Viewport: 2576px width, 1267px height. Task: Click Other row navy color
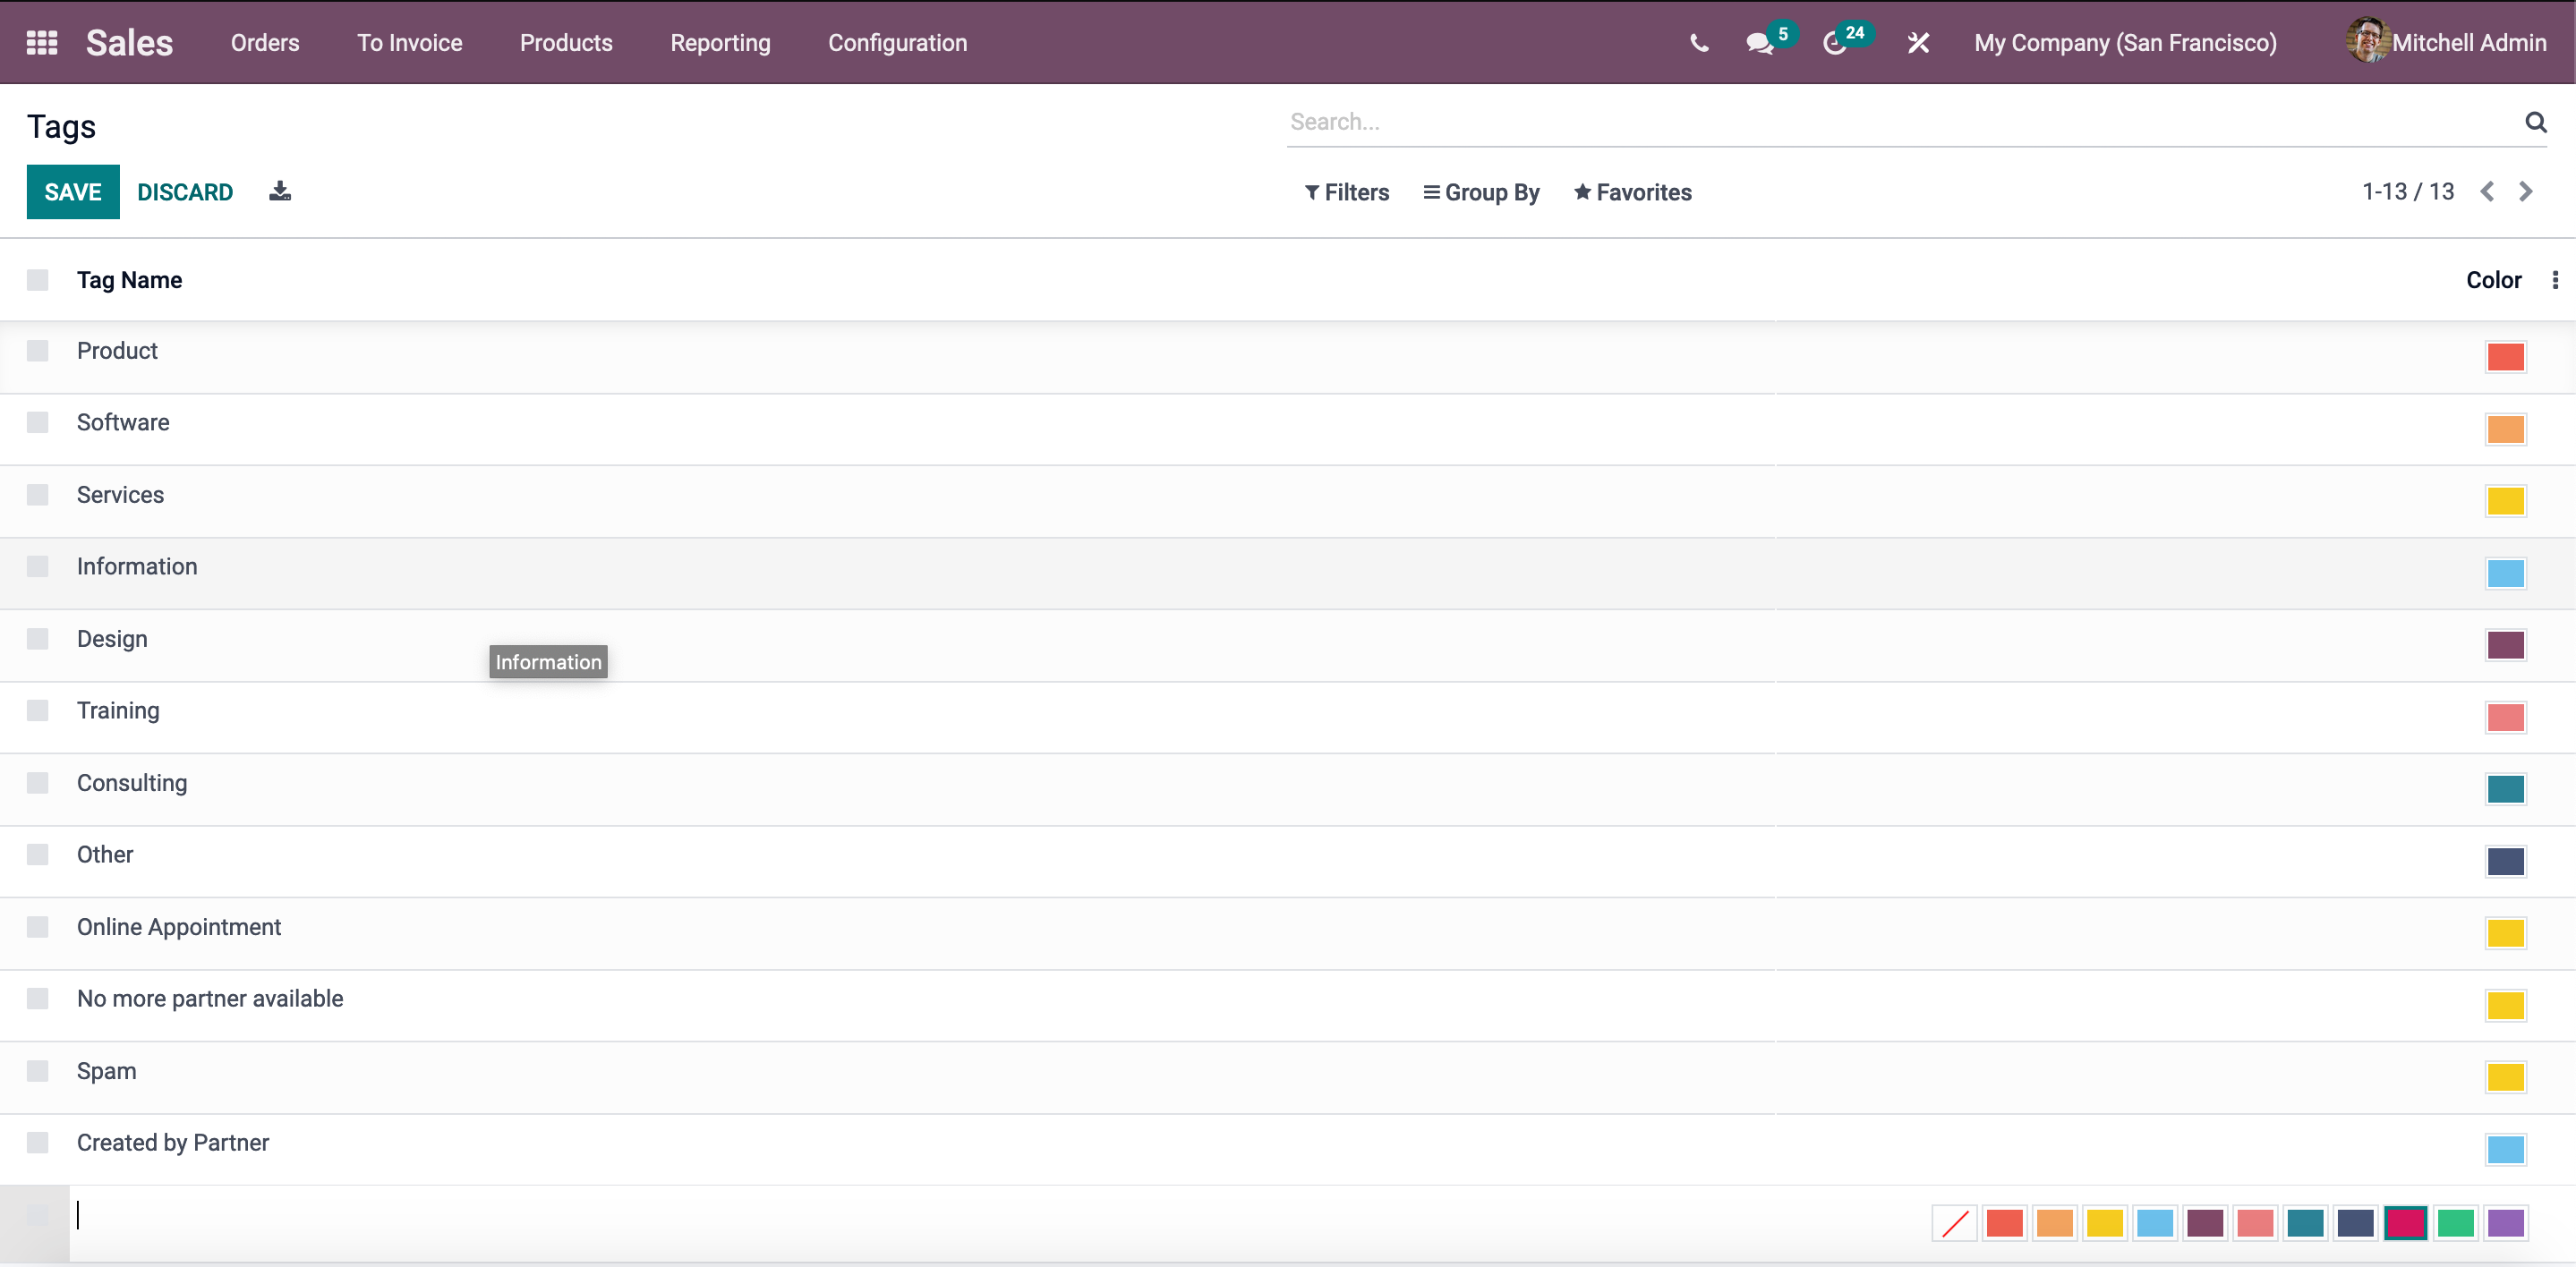(2505, 861)
